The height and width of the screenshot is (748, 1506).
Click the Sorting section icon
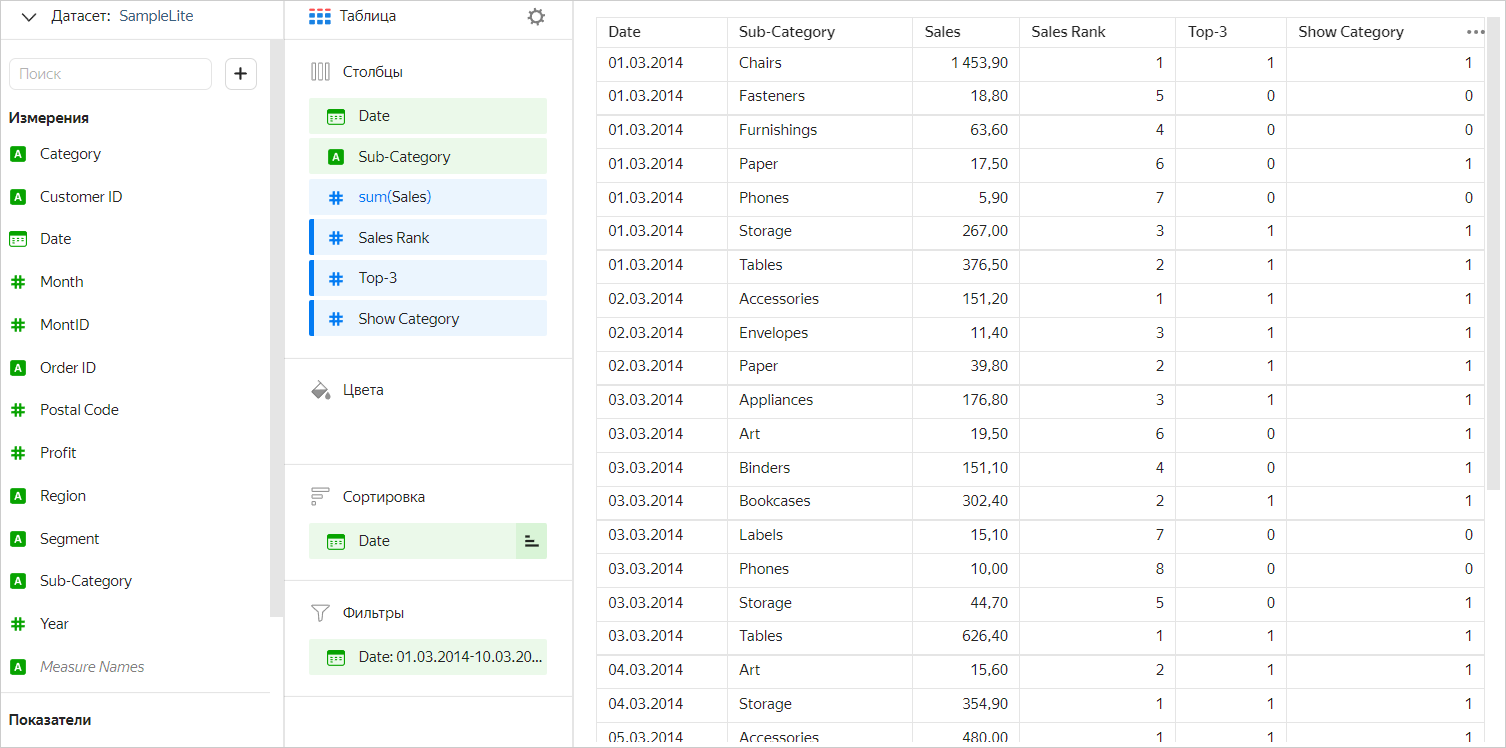tap(320, 497)
